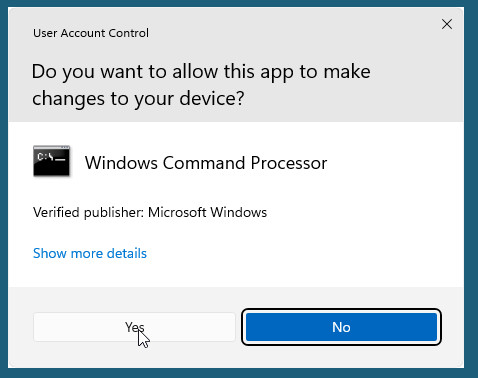Expand Show more details

pyautogui.click(x=90, y=253)
